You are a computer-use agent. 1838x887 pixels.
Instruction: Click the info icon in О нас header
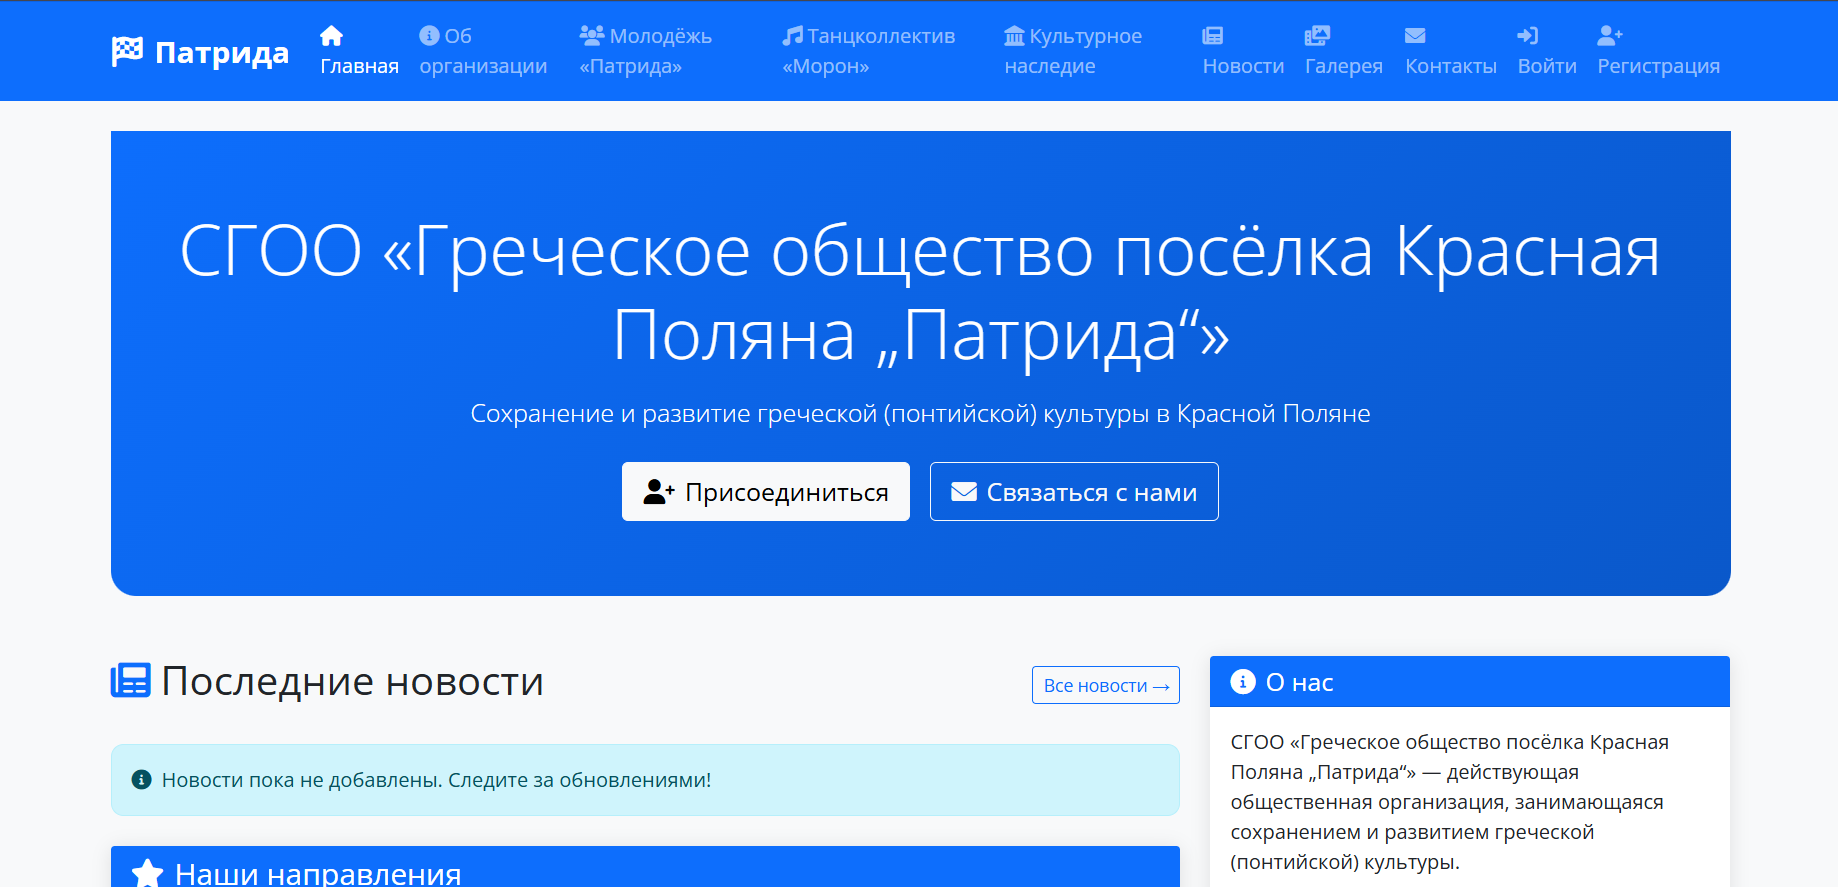pyautogui.click(x=1243, y=682)
